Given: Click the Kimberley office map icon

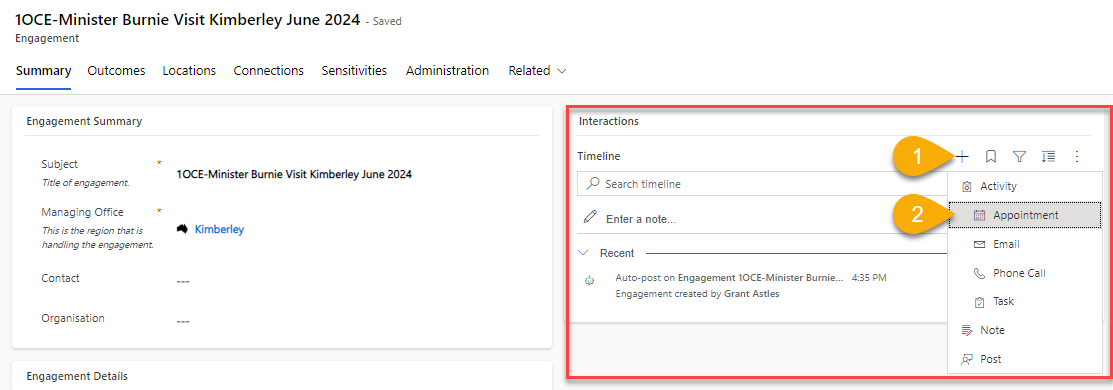Looking at the screenshot, I should tap(182, 229).
